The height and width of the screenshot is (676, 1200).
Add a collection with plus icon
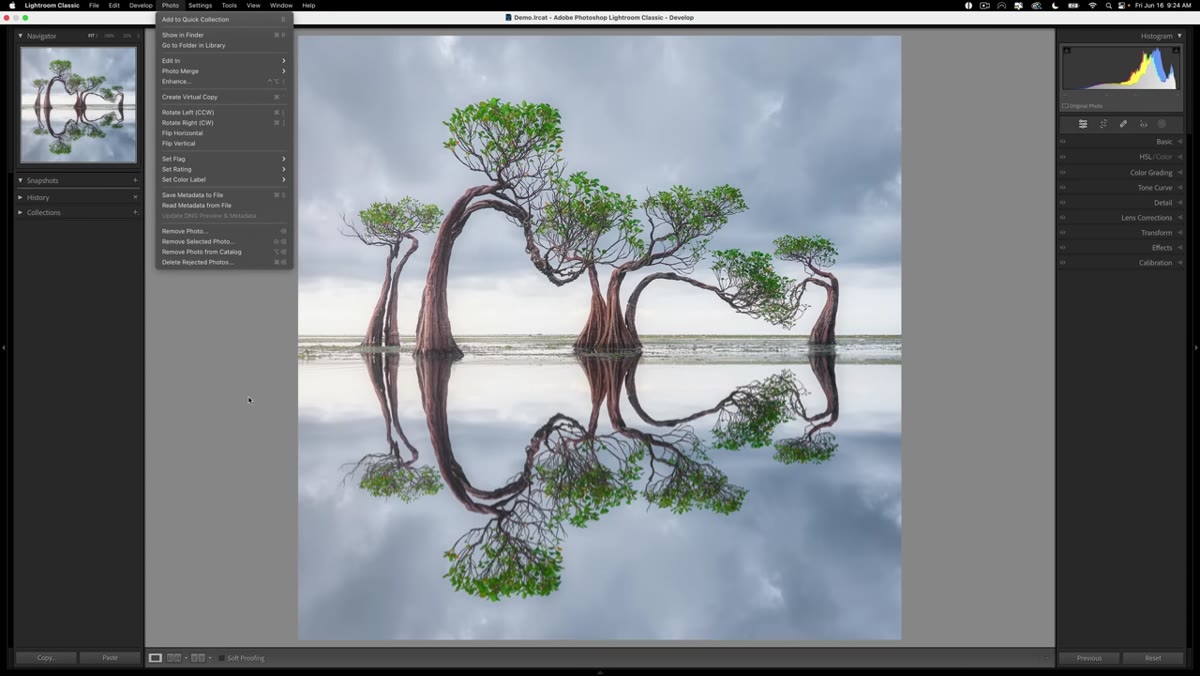point(135,212)
